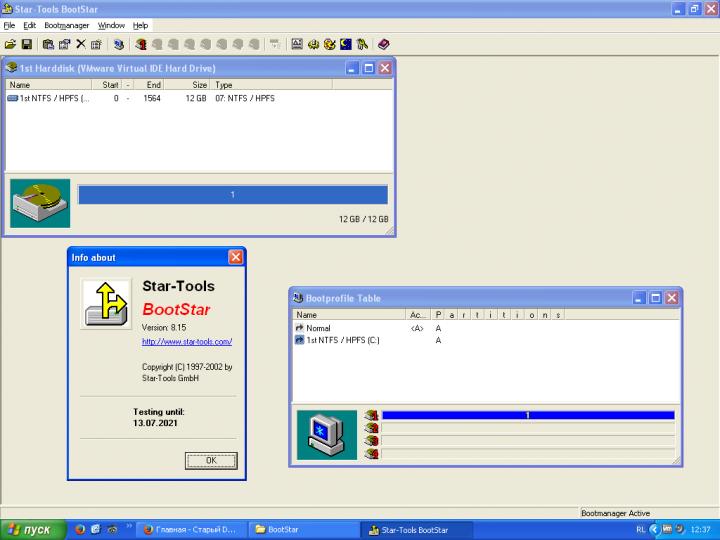Click the blue partition 1 bar in the harddisk window

tap(232, 195)
